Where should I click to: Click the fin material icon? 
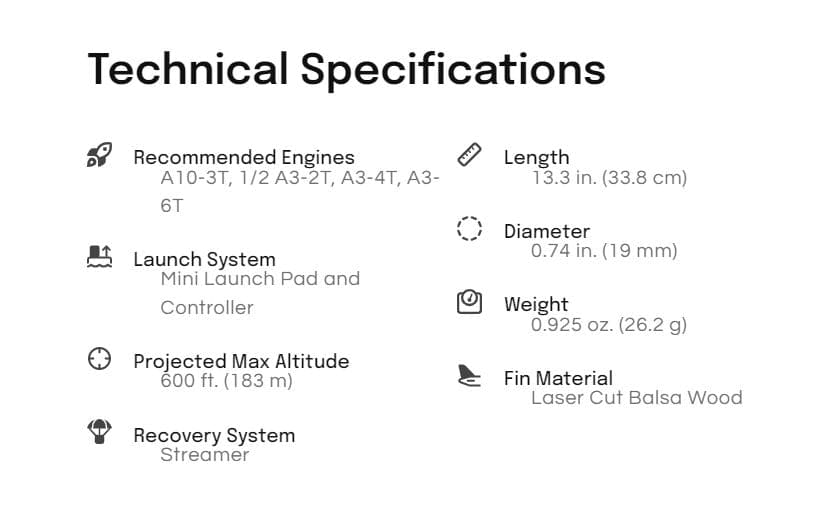coord(469,375)
